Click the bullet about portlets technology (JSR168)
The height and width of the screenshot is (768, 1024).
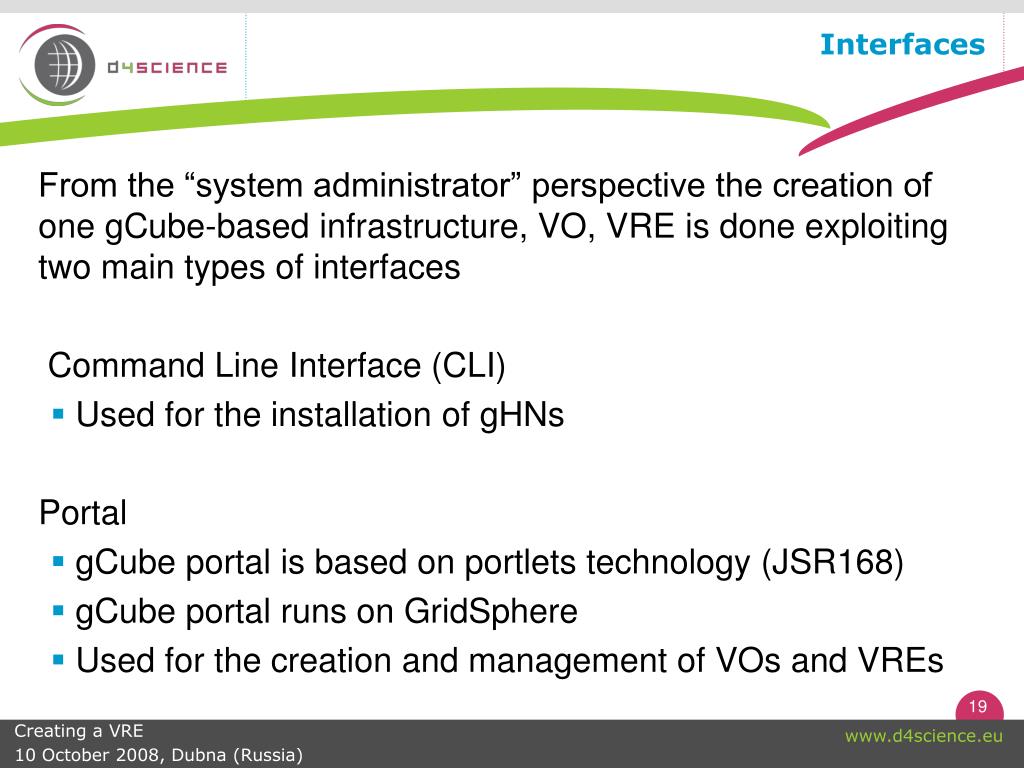[489, 563]
